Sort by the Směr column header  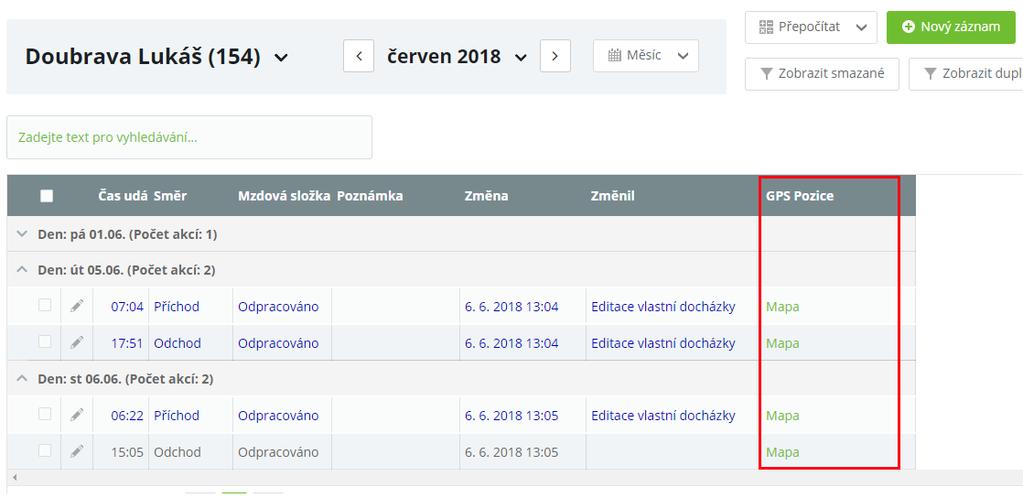pyautogui.click(x=170, y=195)
